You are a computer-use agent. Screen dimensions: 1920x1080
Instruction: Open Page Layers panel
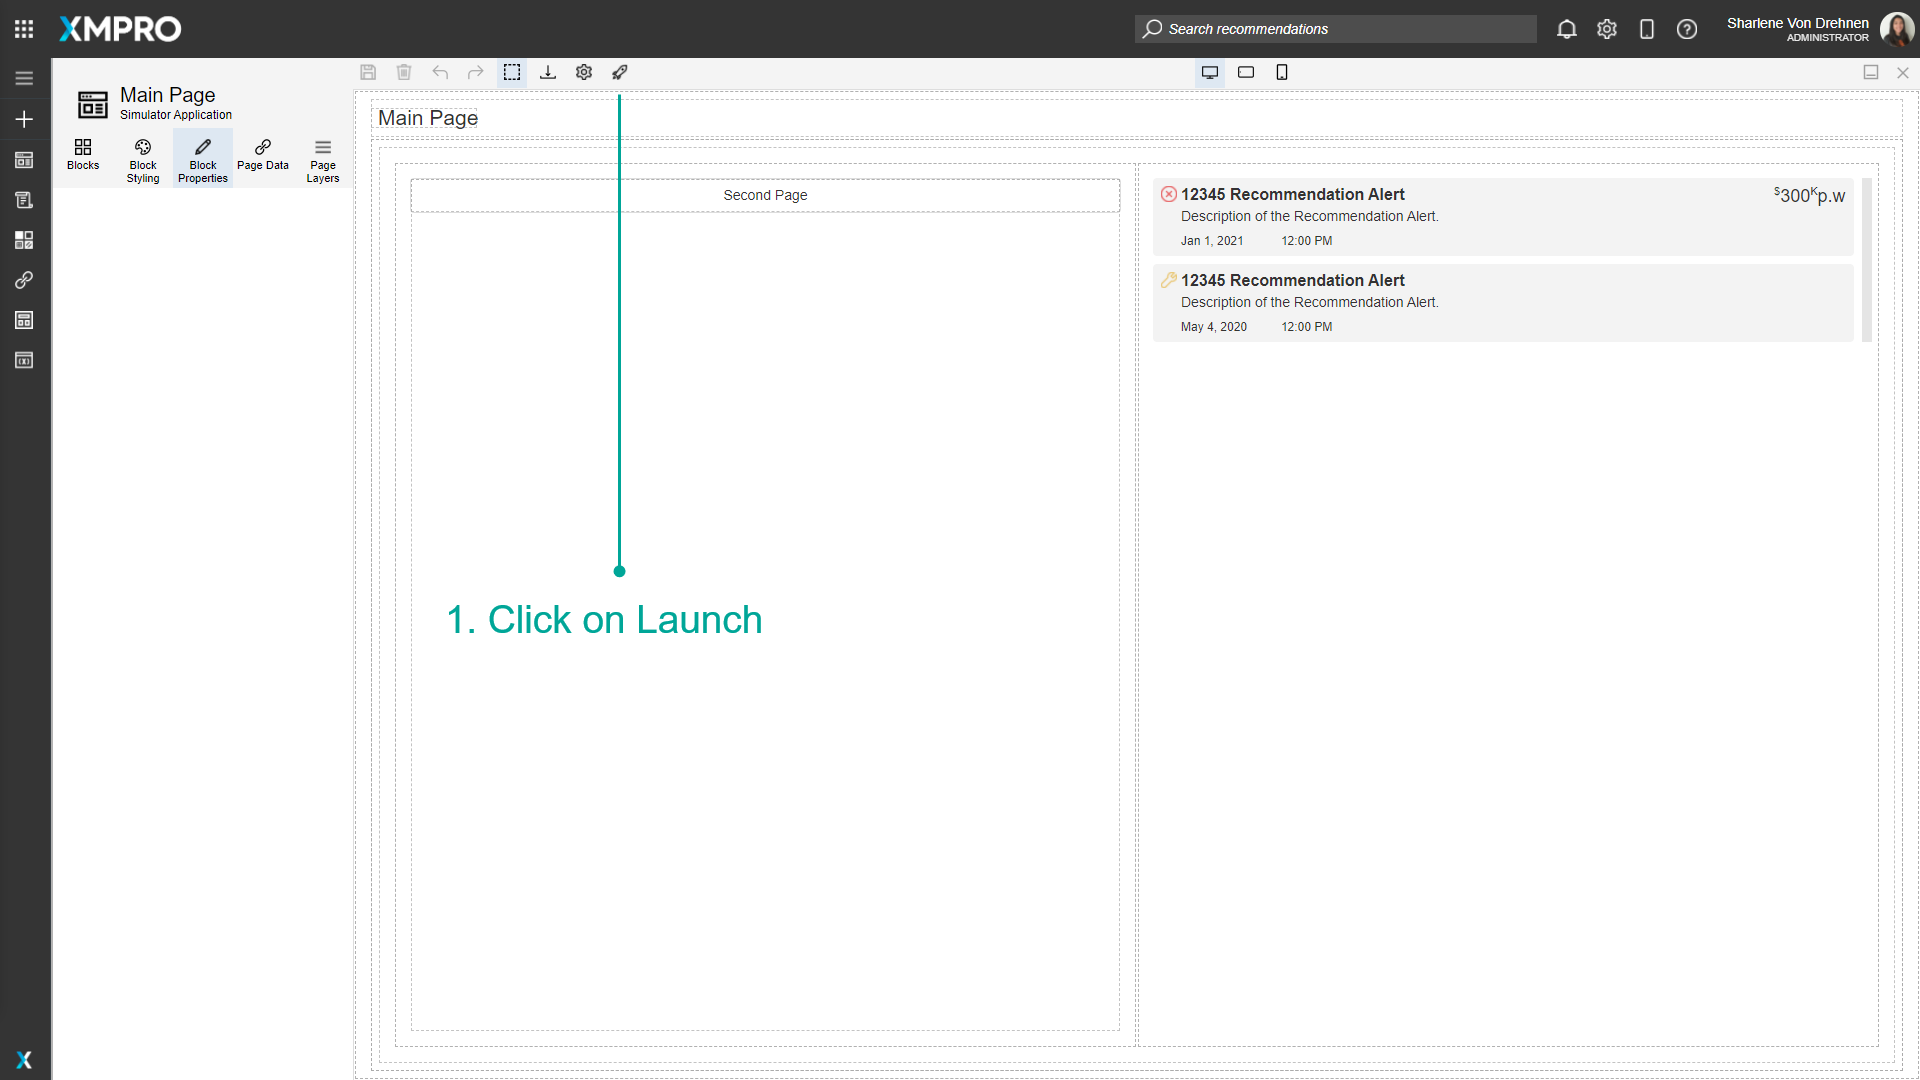(x=322, y=158)
